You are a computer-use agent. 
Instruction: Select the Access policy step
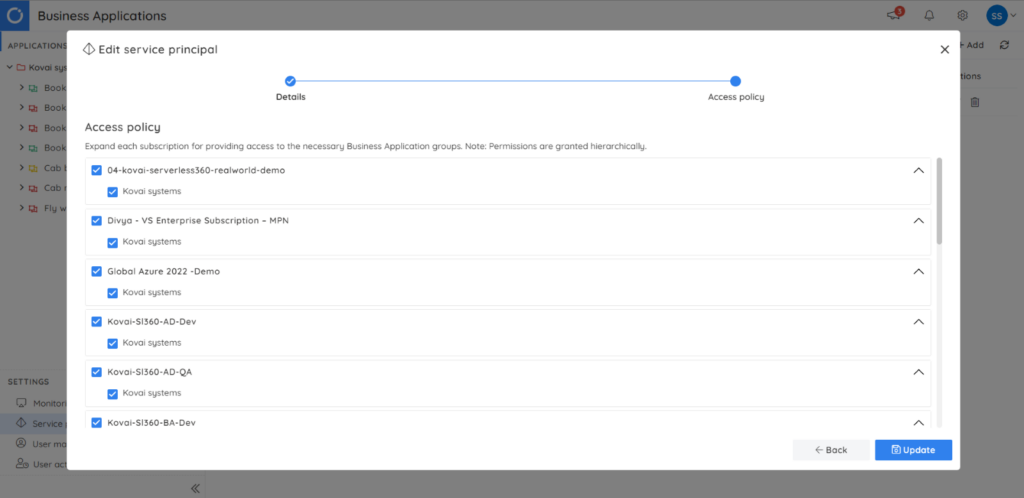(x=735, y=82)
